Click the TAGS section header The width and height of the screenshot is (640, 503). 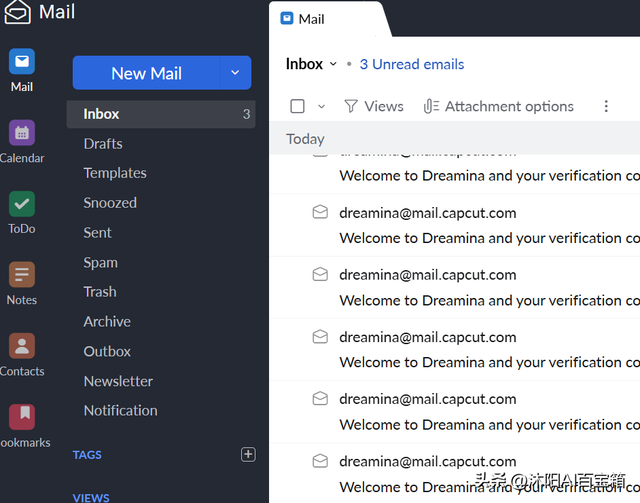87,455
